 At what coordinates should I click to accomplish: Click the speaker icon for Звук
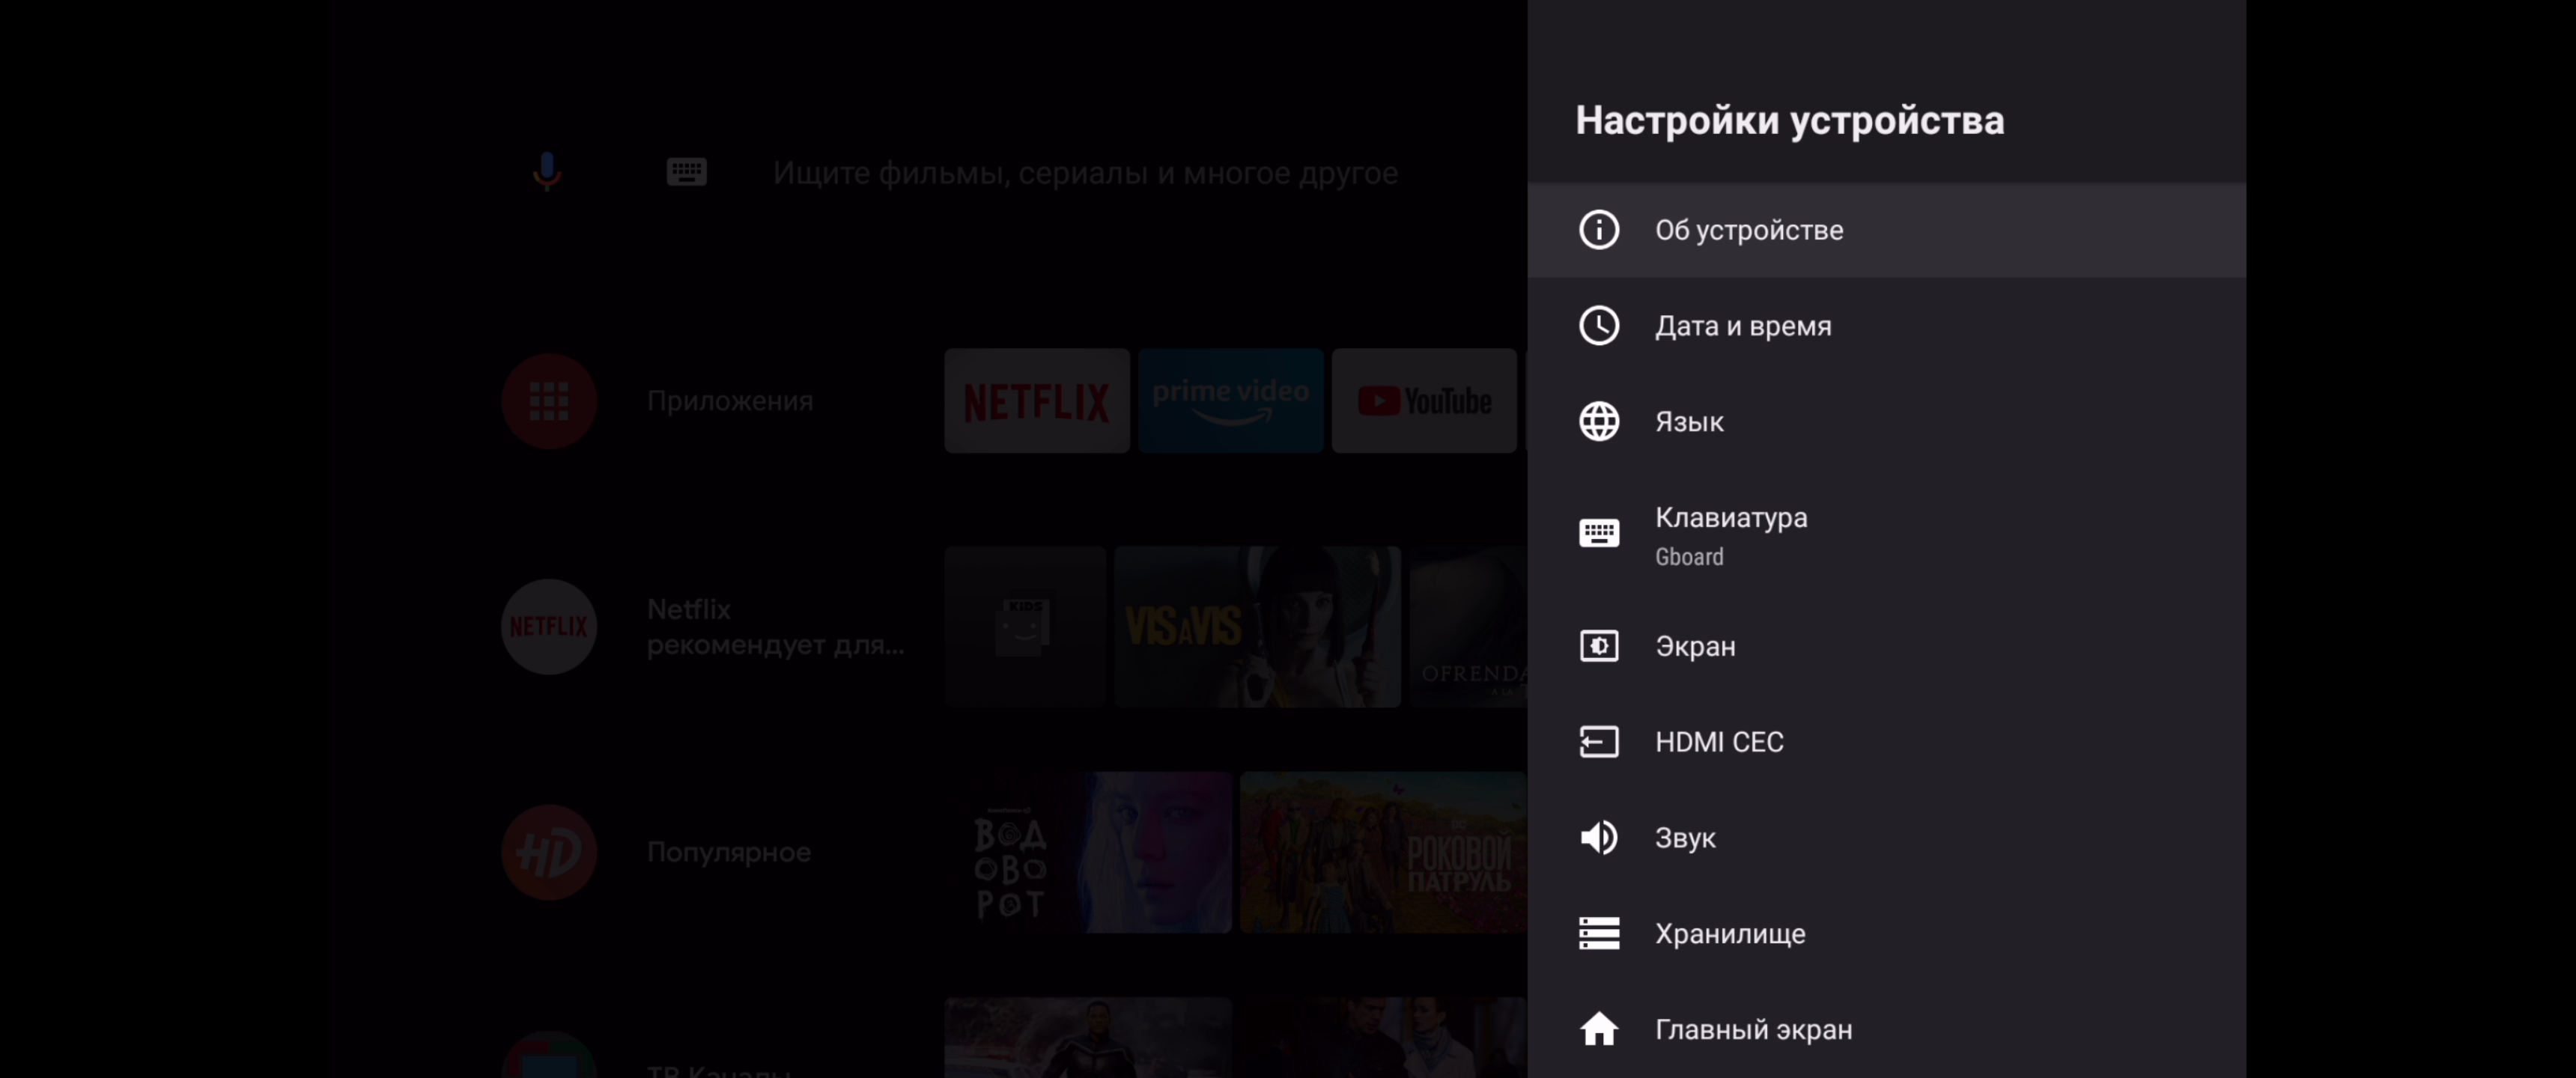[x=1598, y=837]
